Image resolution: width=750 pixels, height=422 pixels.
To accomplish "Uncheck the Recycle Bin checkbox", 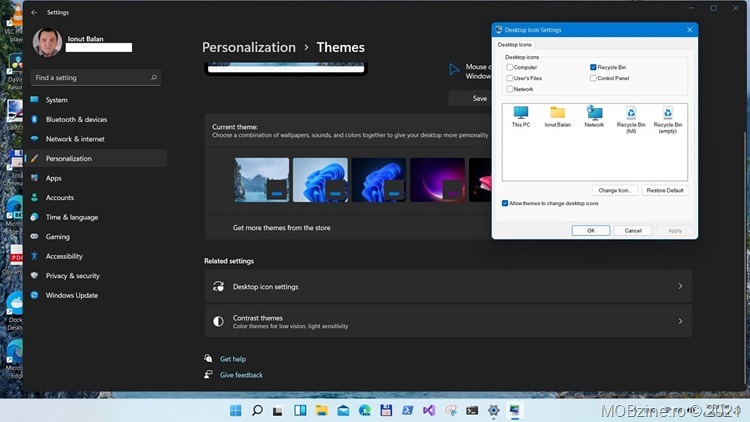I will tap(593, 67).
